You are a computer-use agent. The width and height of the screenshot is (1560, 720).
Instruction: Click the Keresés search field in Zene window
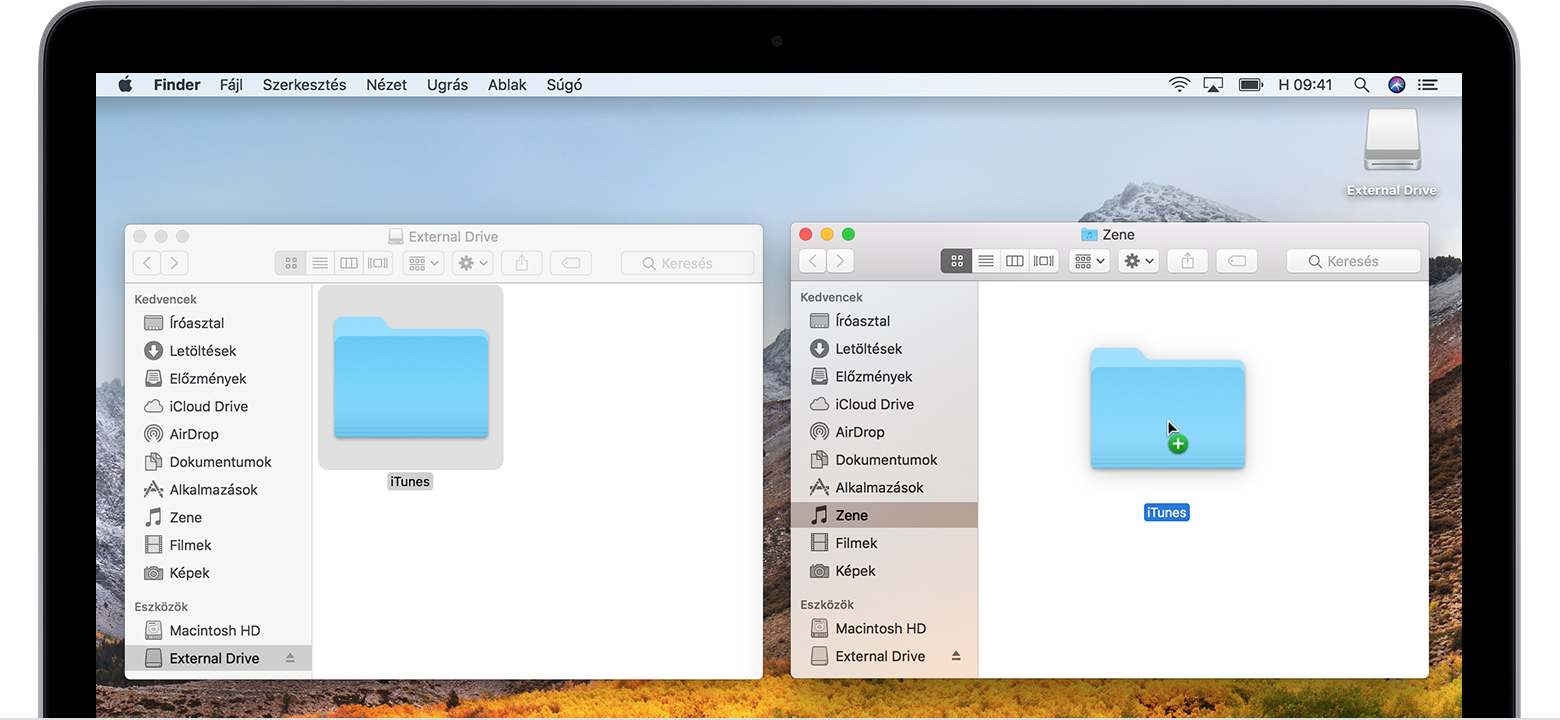click(x=1353, y=261)
